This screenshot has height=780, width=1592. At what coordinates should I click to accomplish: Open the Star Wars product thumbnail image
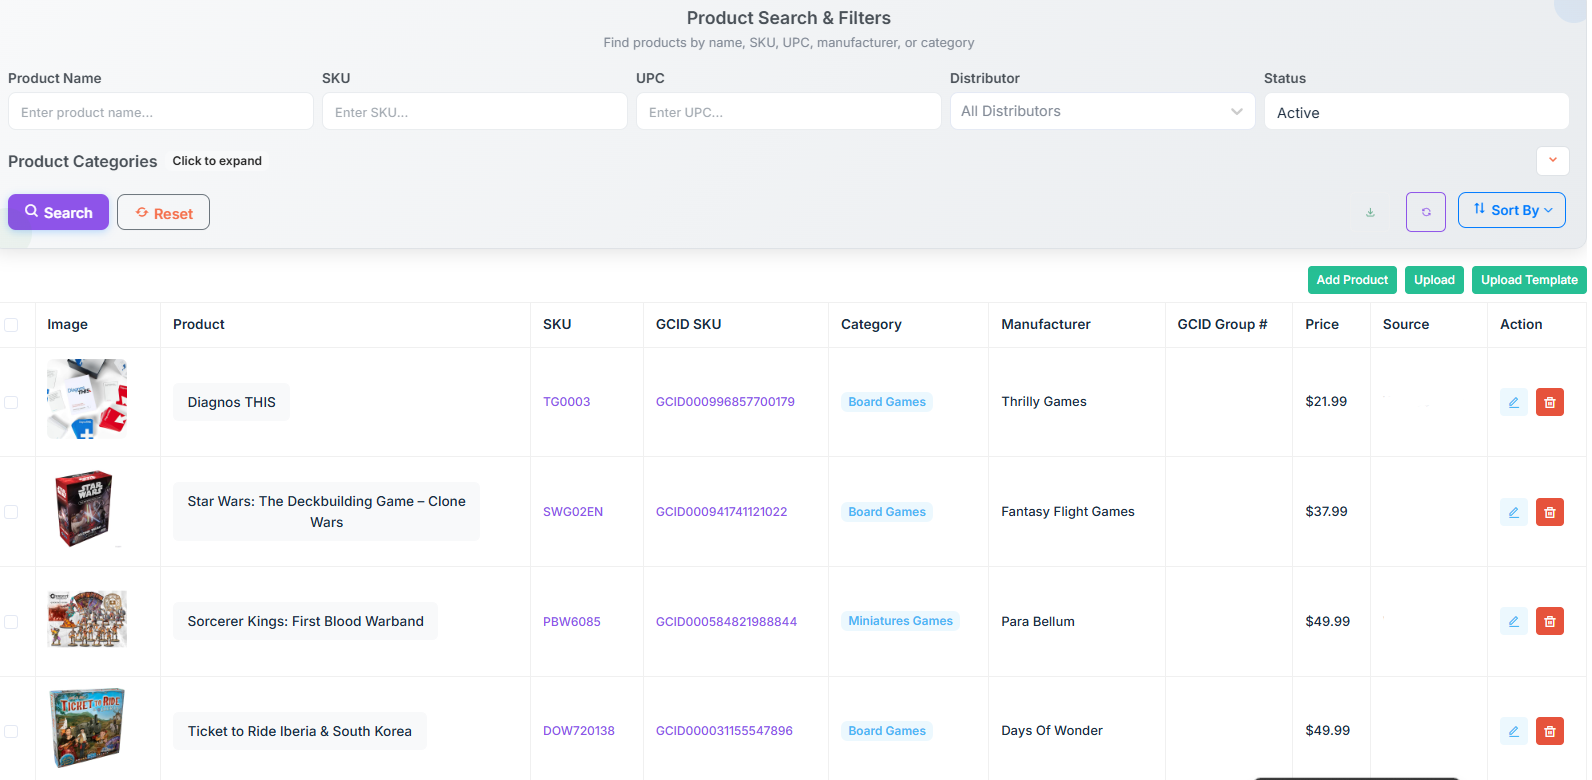pyautogui.click(x=85, y=509)
